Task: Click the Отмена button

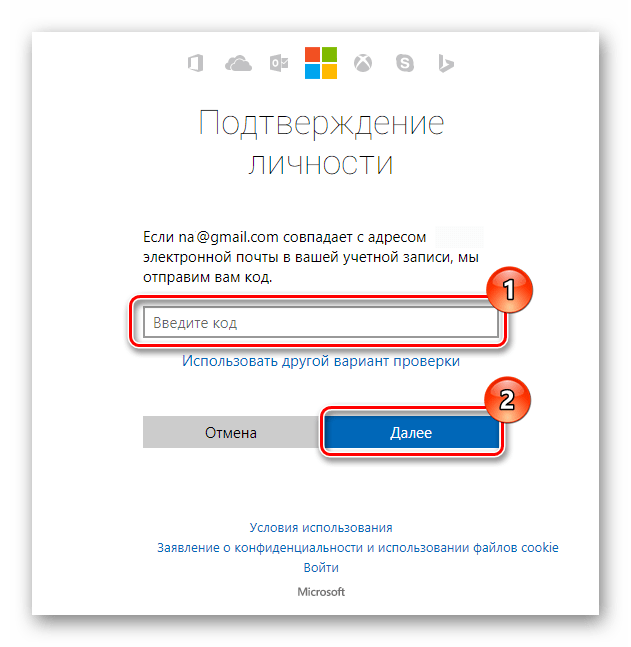Action: point(231,432)
